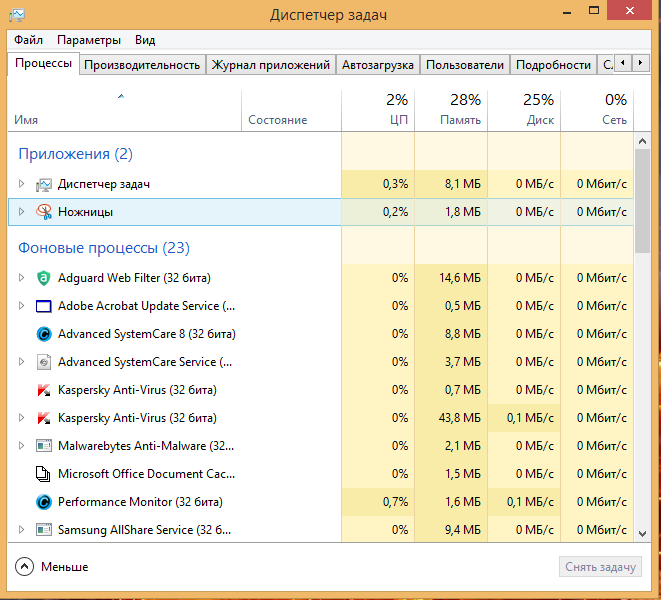Click the 9,4 МБ memory value
This screenshot has width=661, height=600.
(462, 530)
